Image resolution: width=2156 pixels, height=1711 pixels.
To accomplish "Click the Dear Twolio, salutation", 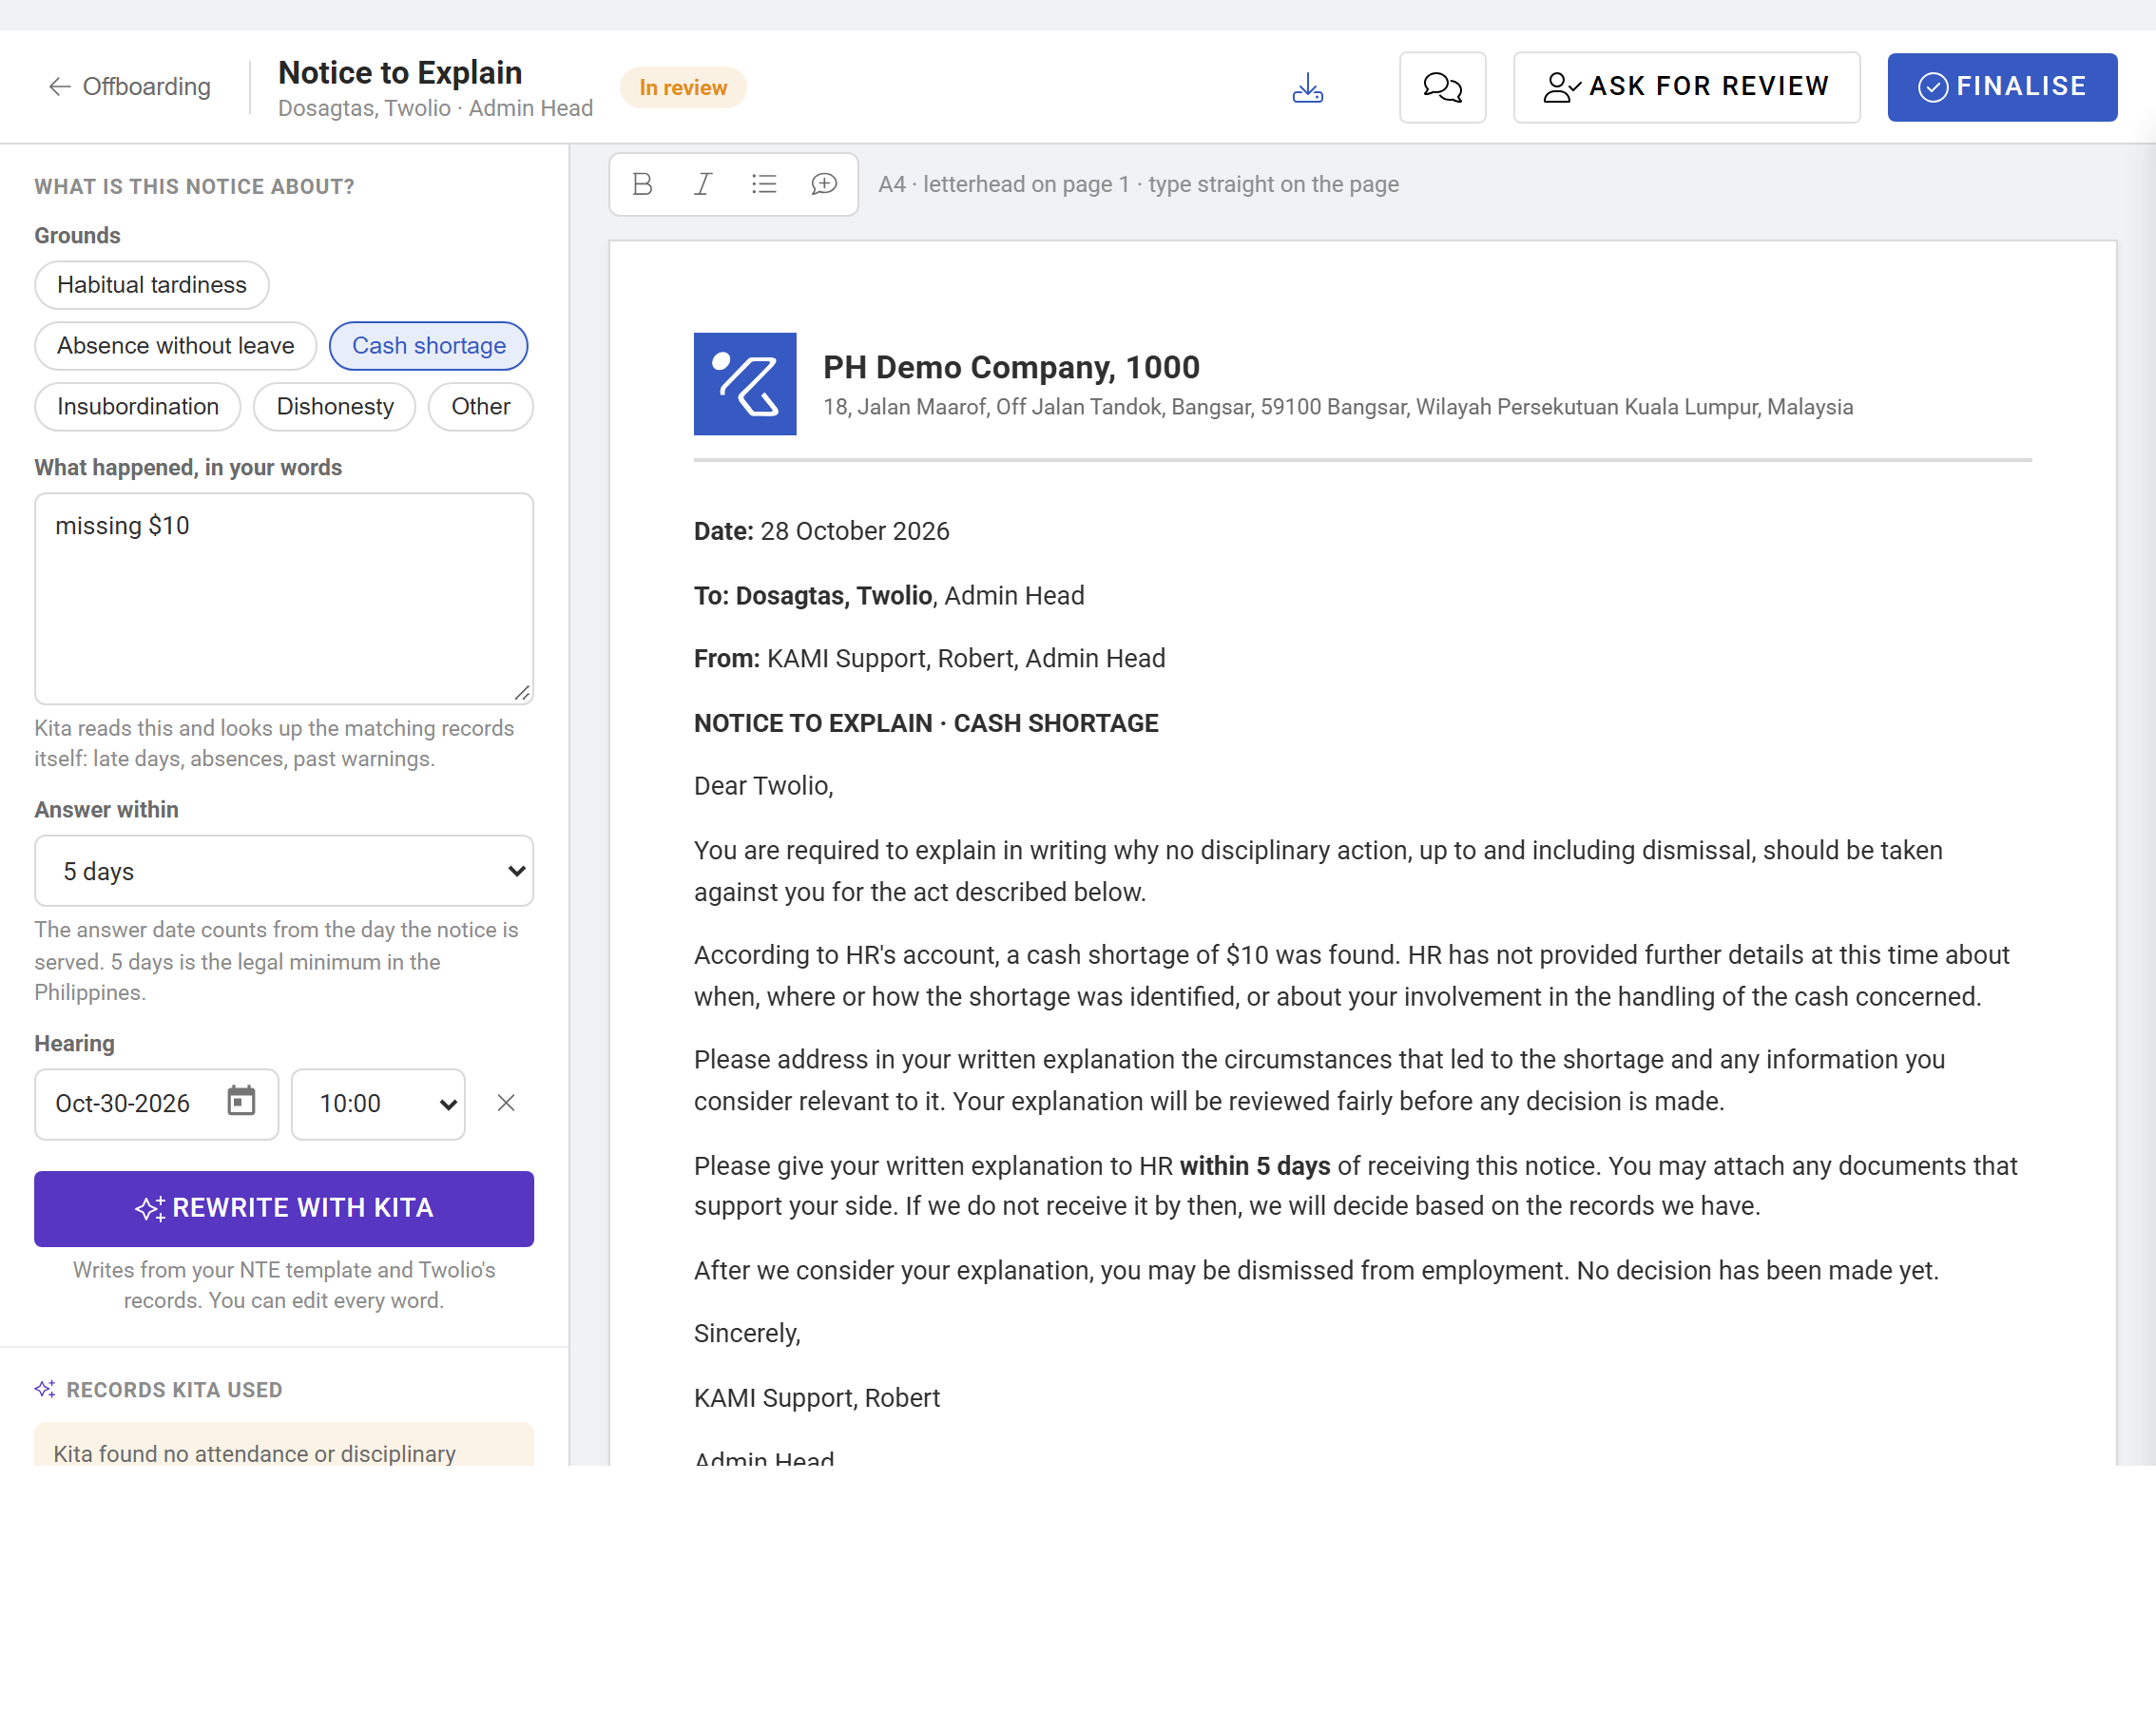I will (763, 786).
